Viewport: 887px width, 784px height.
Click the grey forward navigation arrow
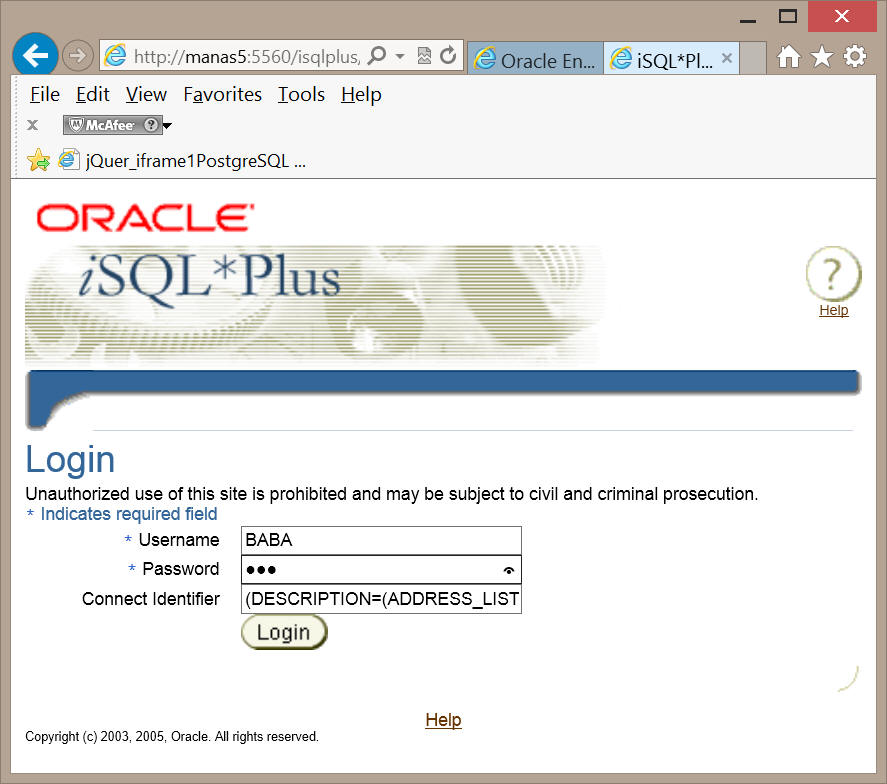tap(77, 55)
